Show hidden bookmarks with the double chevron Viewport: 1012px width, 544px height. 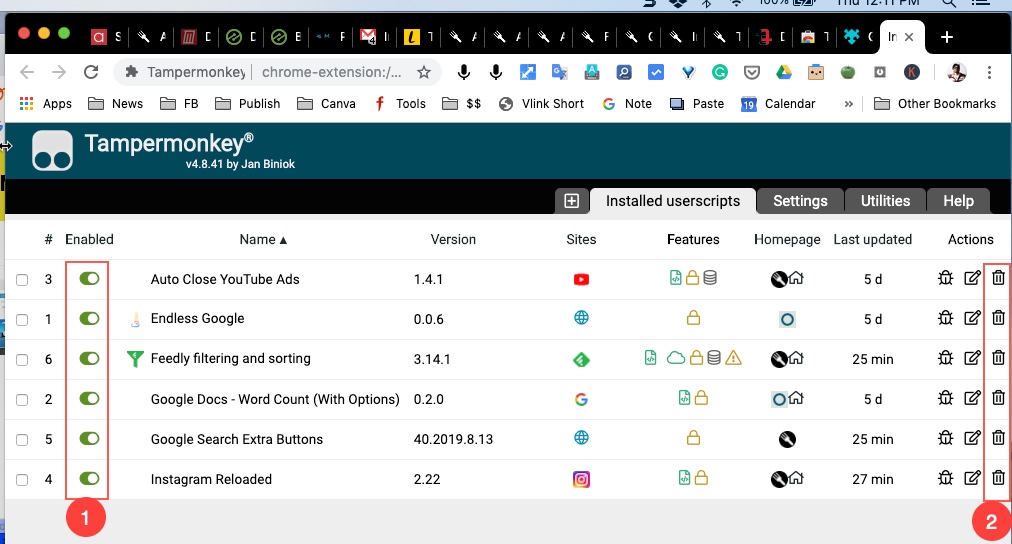point(848,104)
